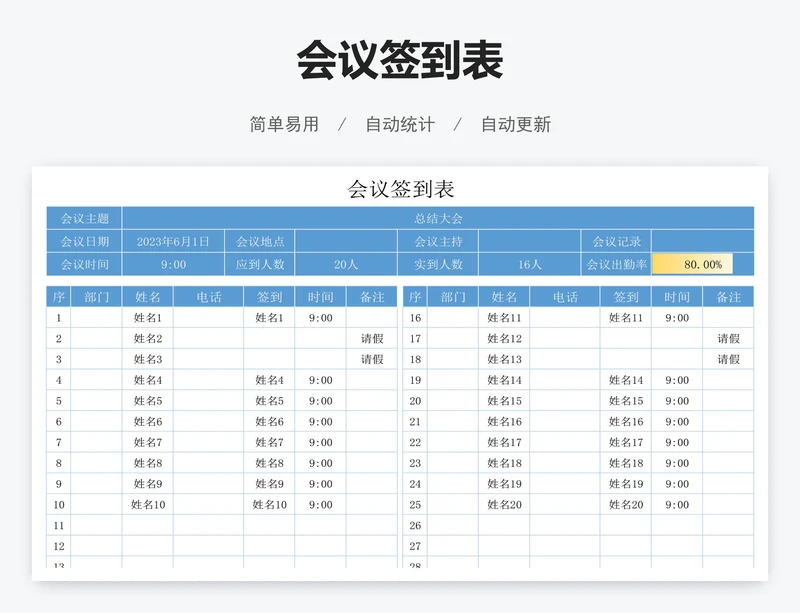Click the 姓名14 sign-in cell in row 19
This screenshot has width=800, height=613.
(x=626, y=380)
